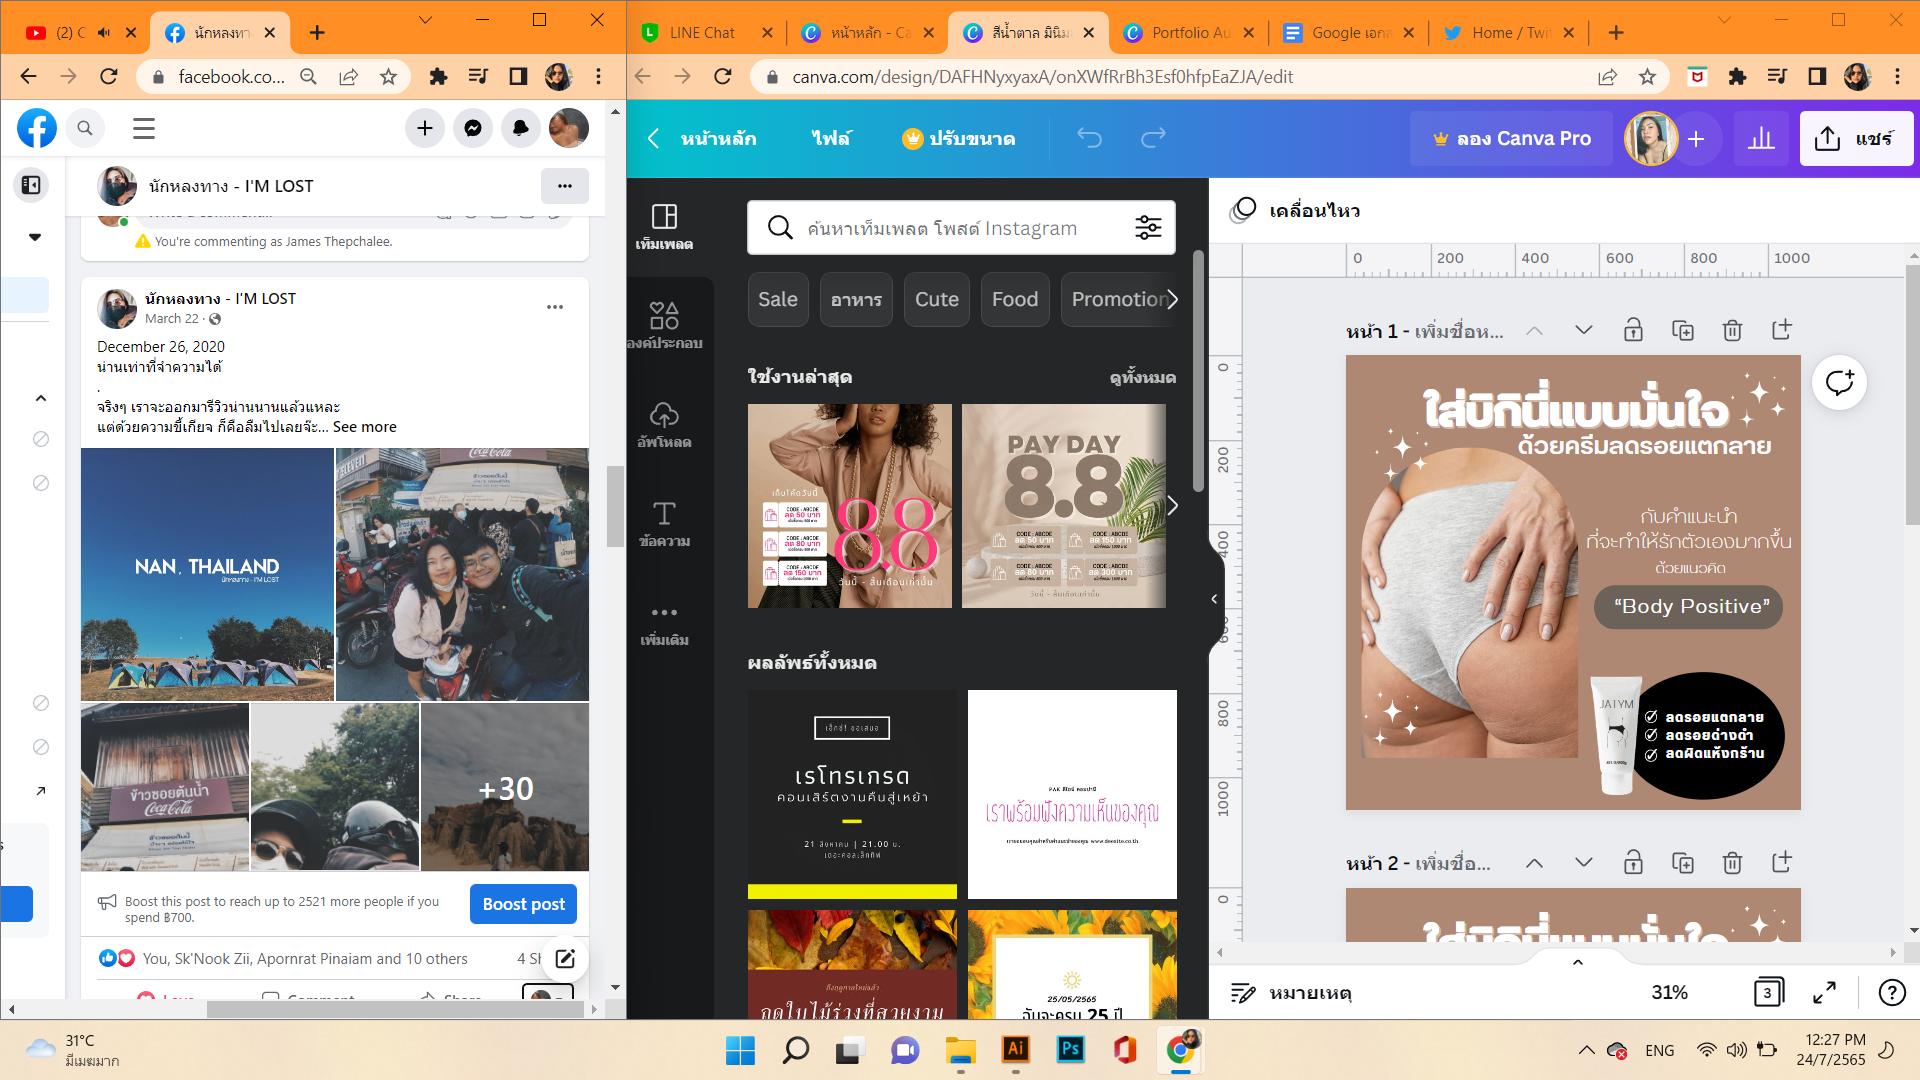Click the Boost post button

pos(523,903)
